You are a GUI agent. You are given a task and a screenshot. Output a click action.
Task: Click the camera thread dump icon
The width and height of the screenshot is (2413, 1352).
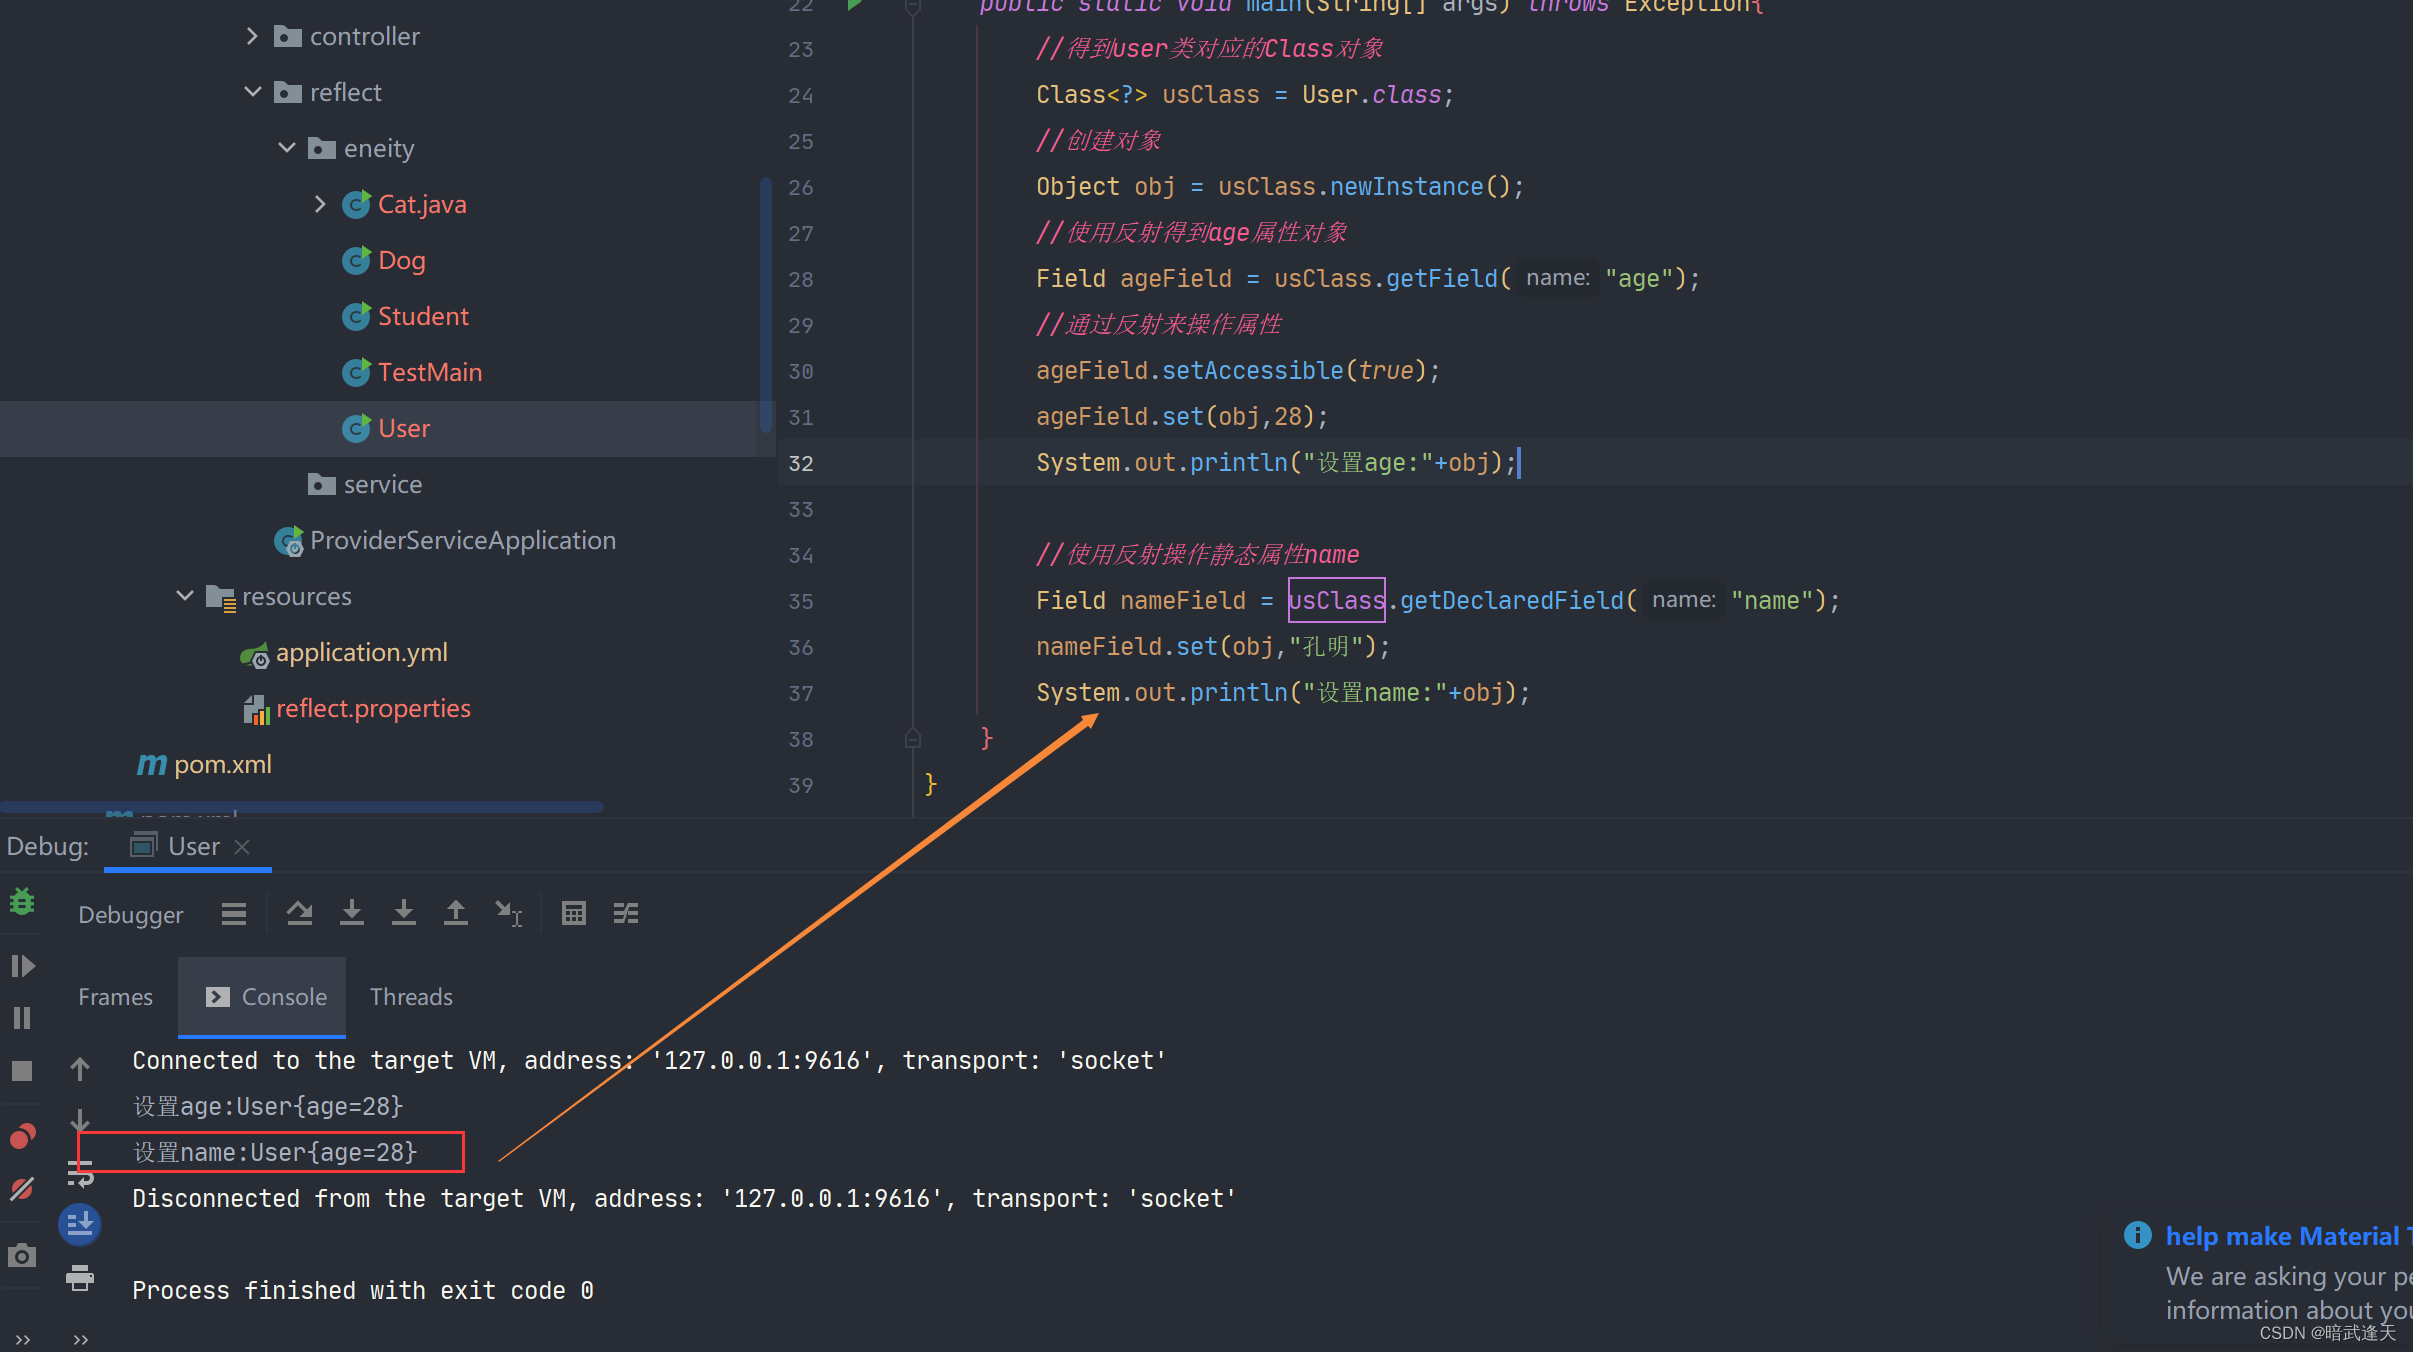(x=22, y=1255)
